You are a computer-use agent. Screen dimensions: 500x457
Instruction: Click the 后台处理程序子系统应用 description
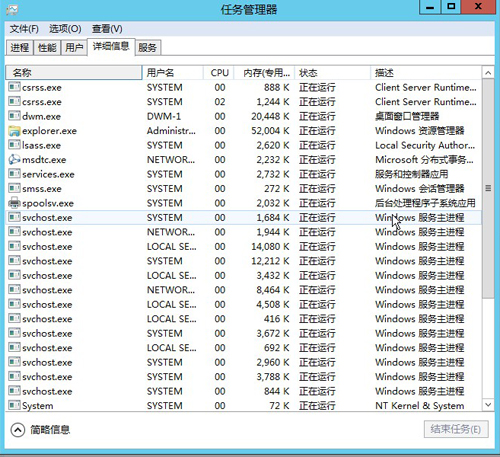click(425, 203)
